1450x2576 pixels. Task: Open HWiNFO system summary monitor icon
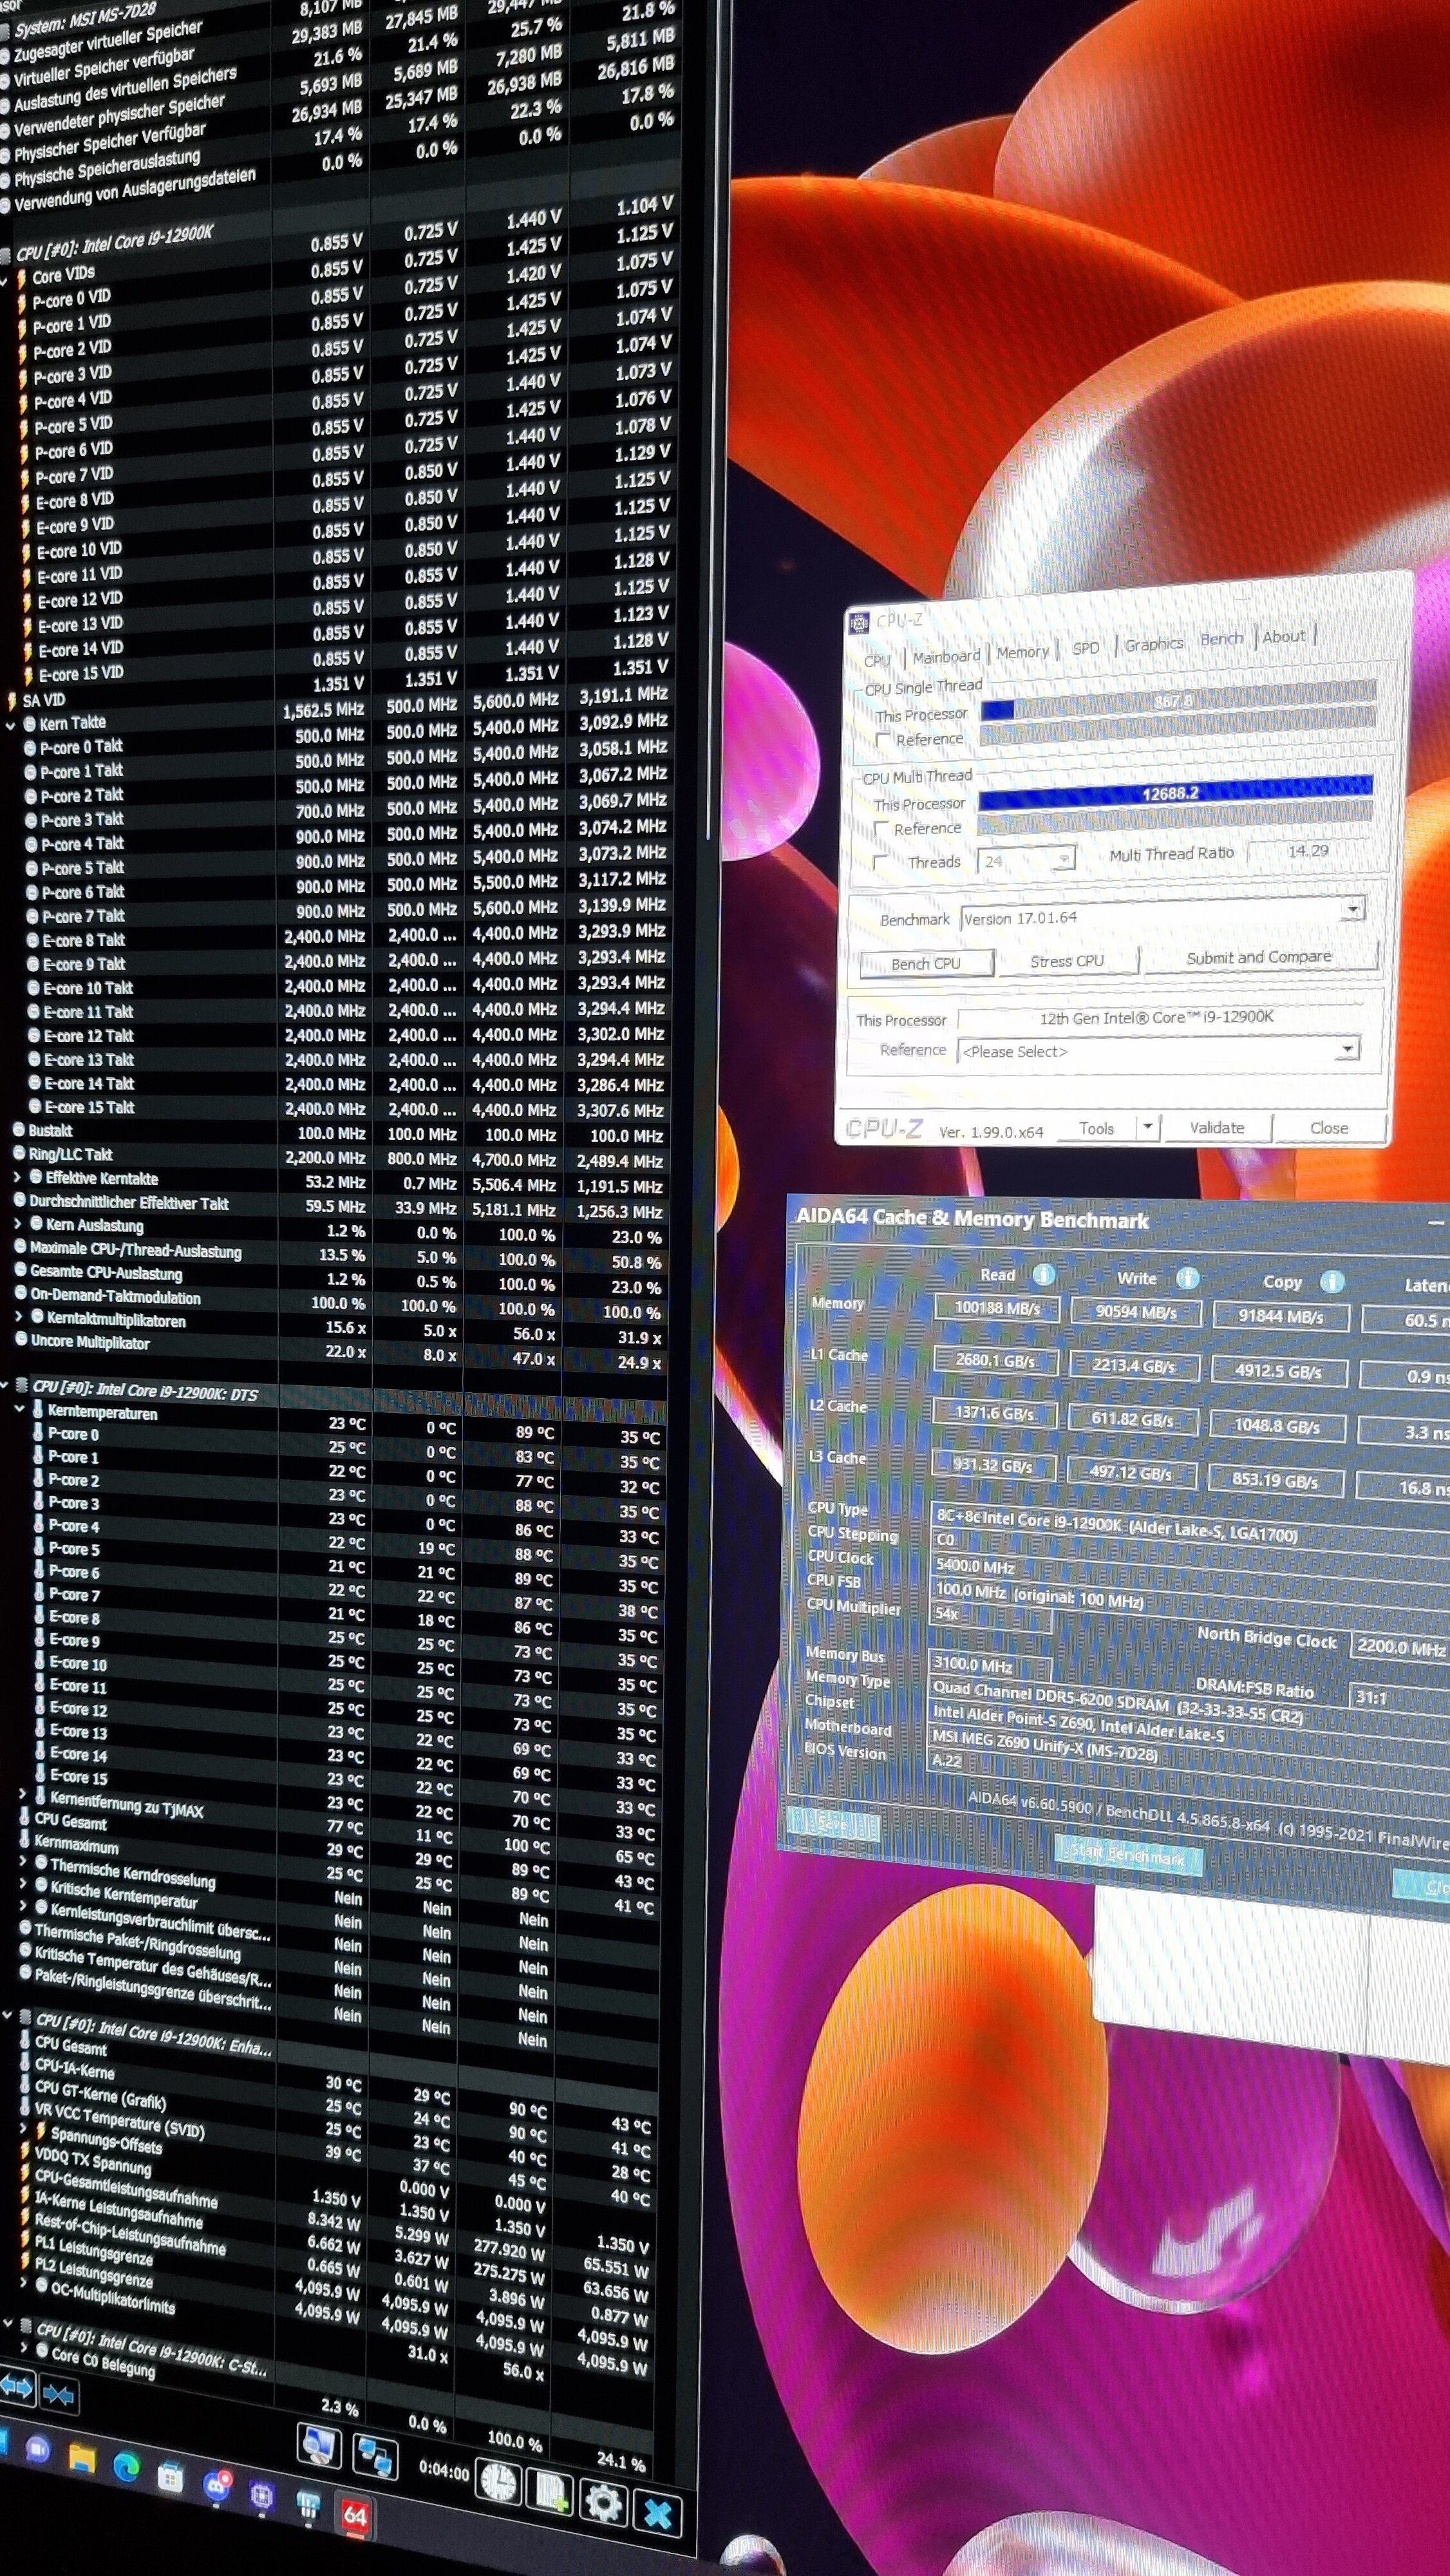[x=319, y=2446]
